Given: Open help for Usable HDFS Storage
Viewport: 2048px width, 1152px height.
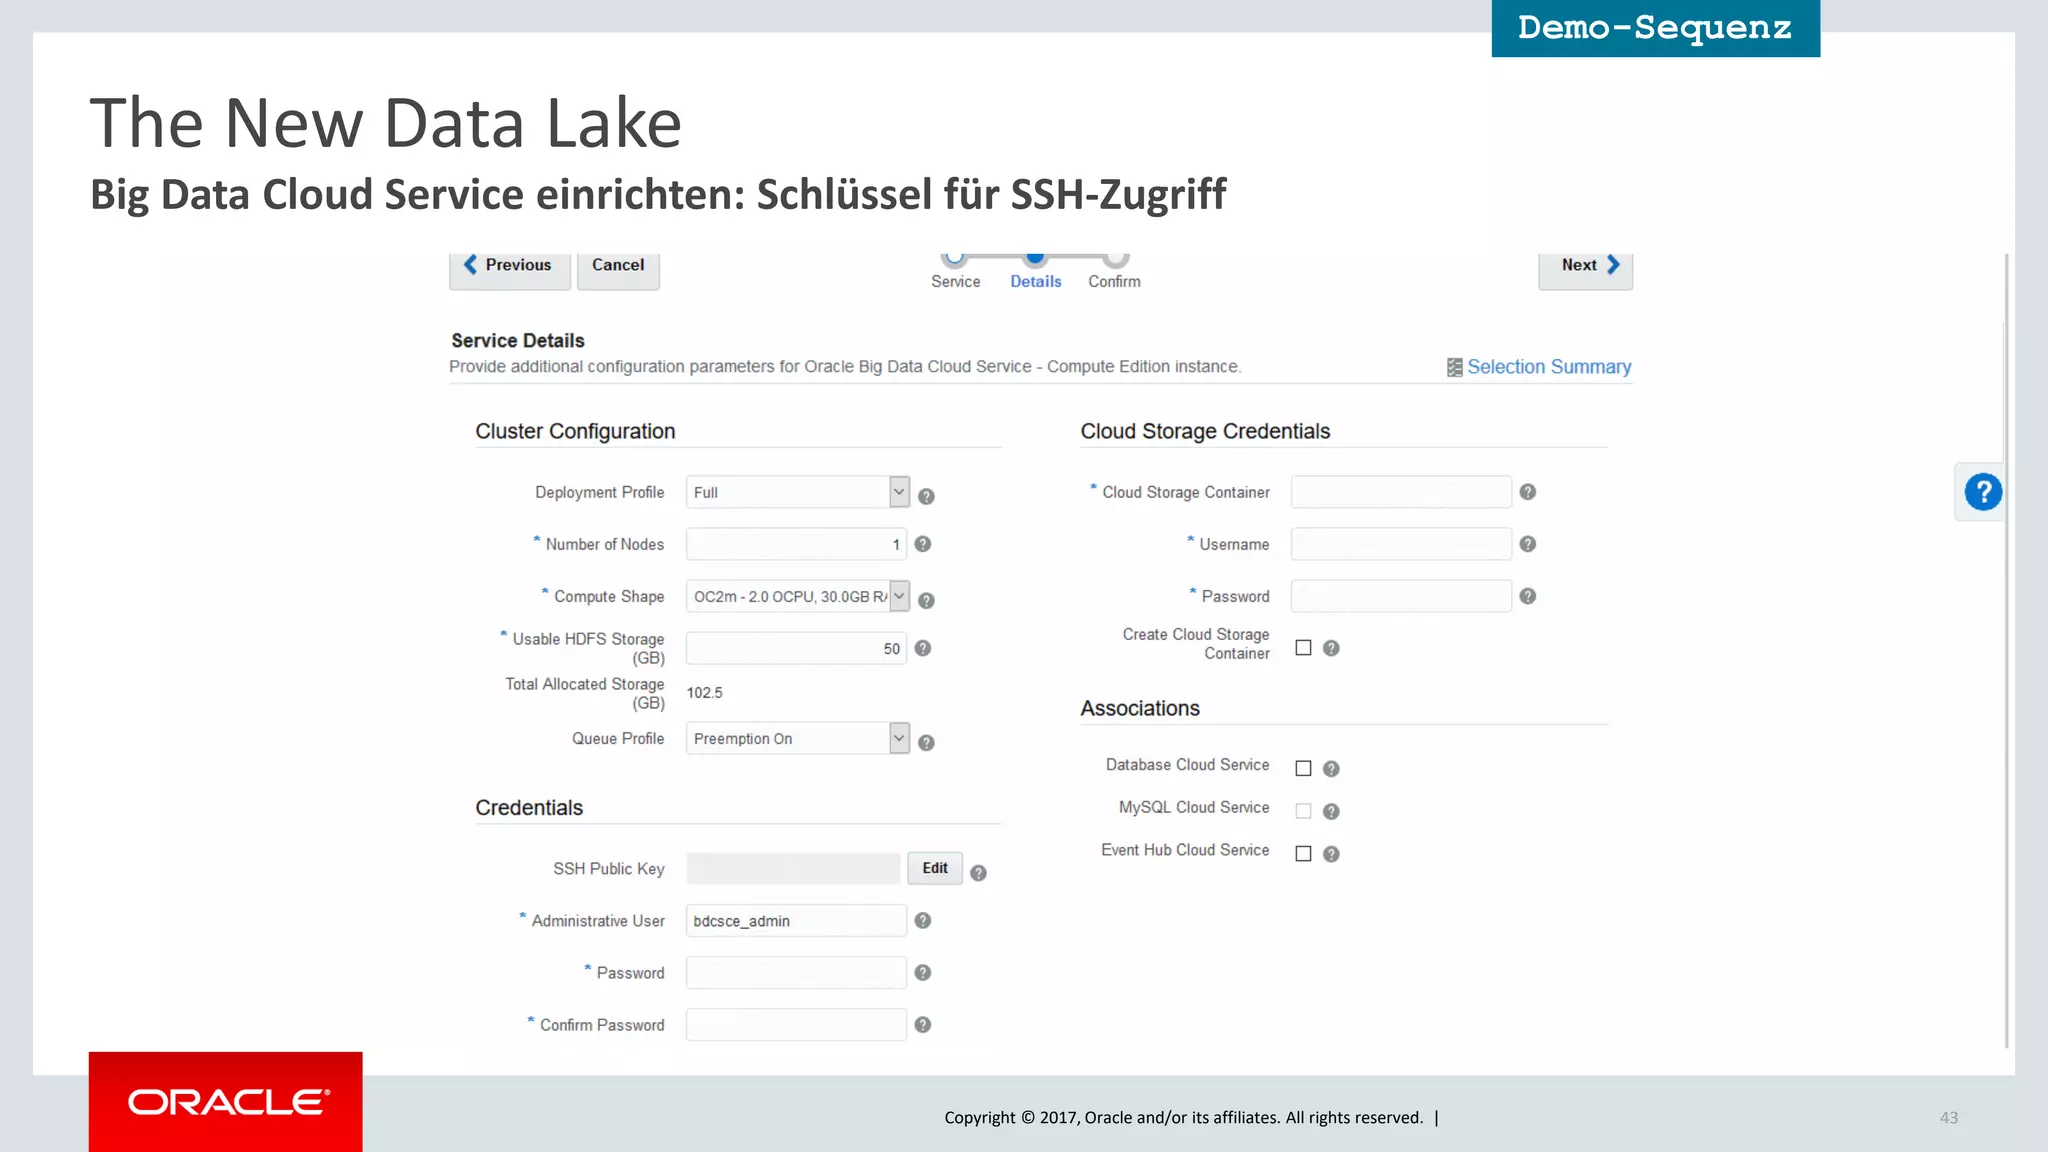Looking at the screenshot, I should coord(923,648).
